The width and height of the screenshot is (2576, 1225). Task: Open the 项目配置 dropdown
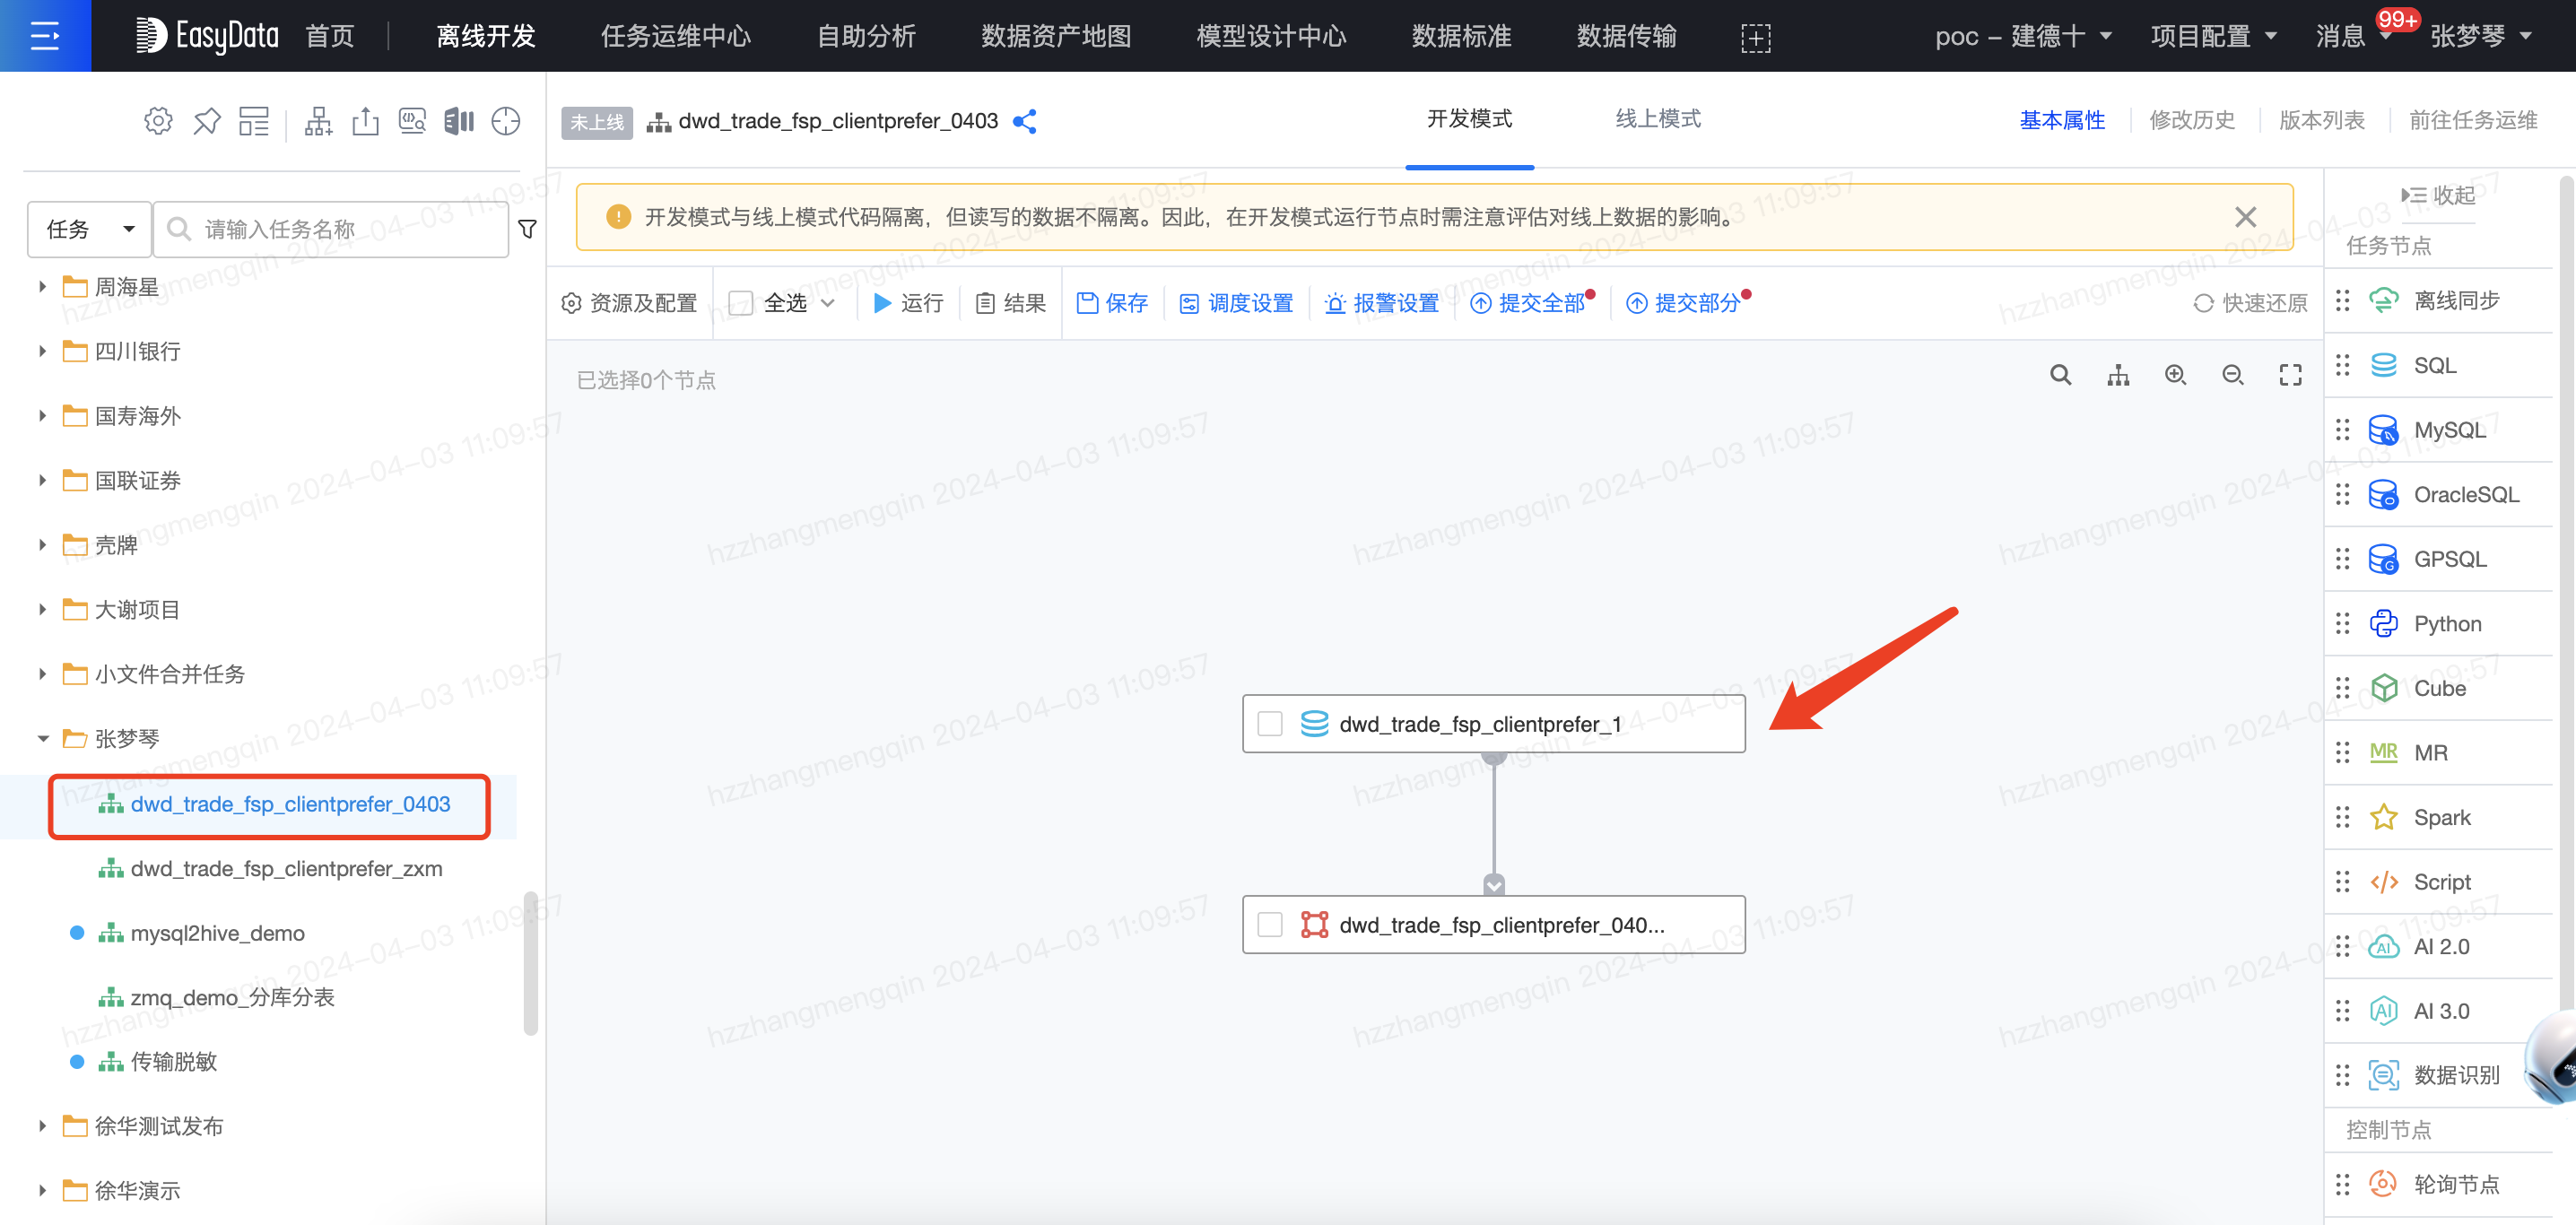(2213, 37)
